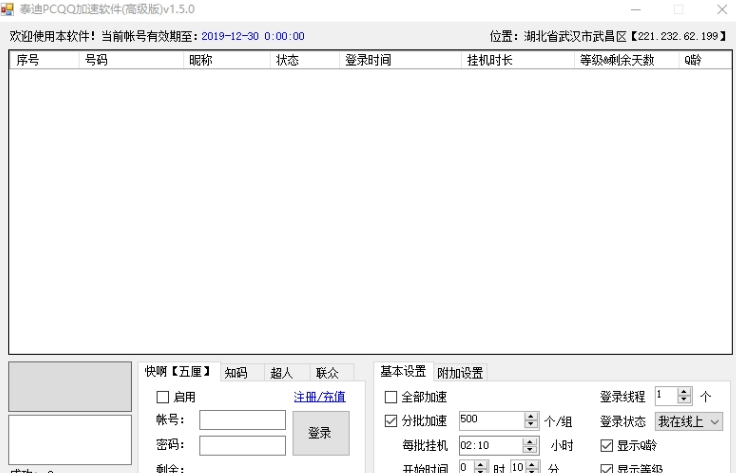Image resolution: width=736 pixels, height=473 pixels.
Task: Sort by the 挂机时长 column header
Action: click(x=518, y=60)
